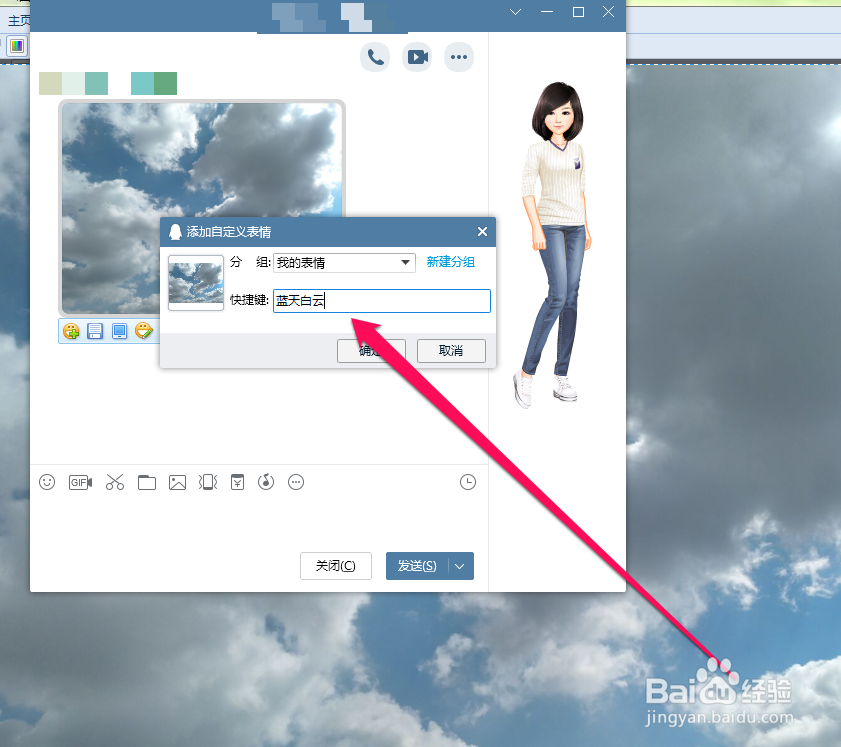The height and width of the screenshot is (747, 841).
Task: Start a voice call
Action: [x=375, y=57]
